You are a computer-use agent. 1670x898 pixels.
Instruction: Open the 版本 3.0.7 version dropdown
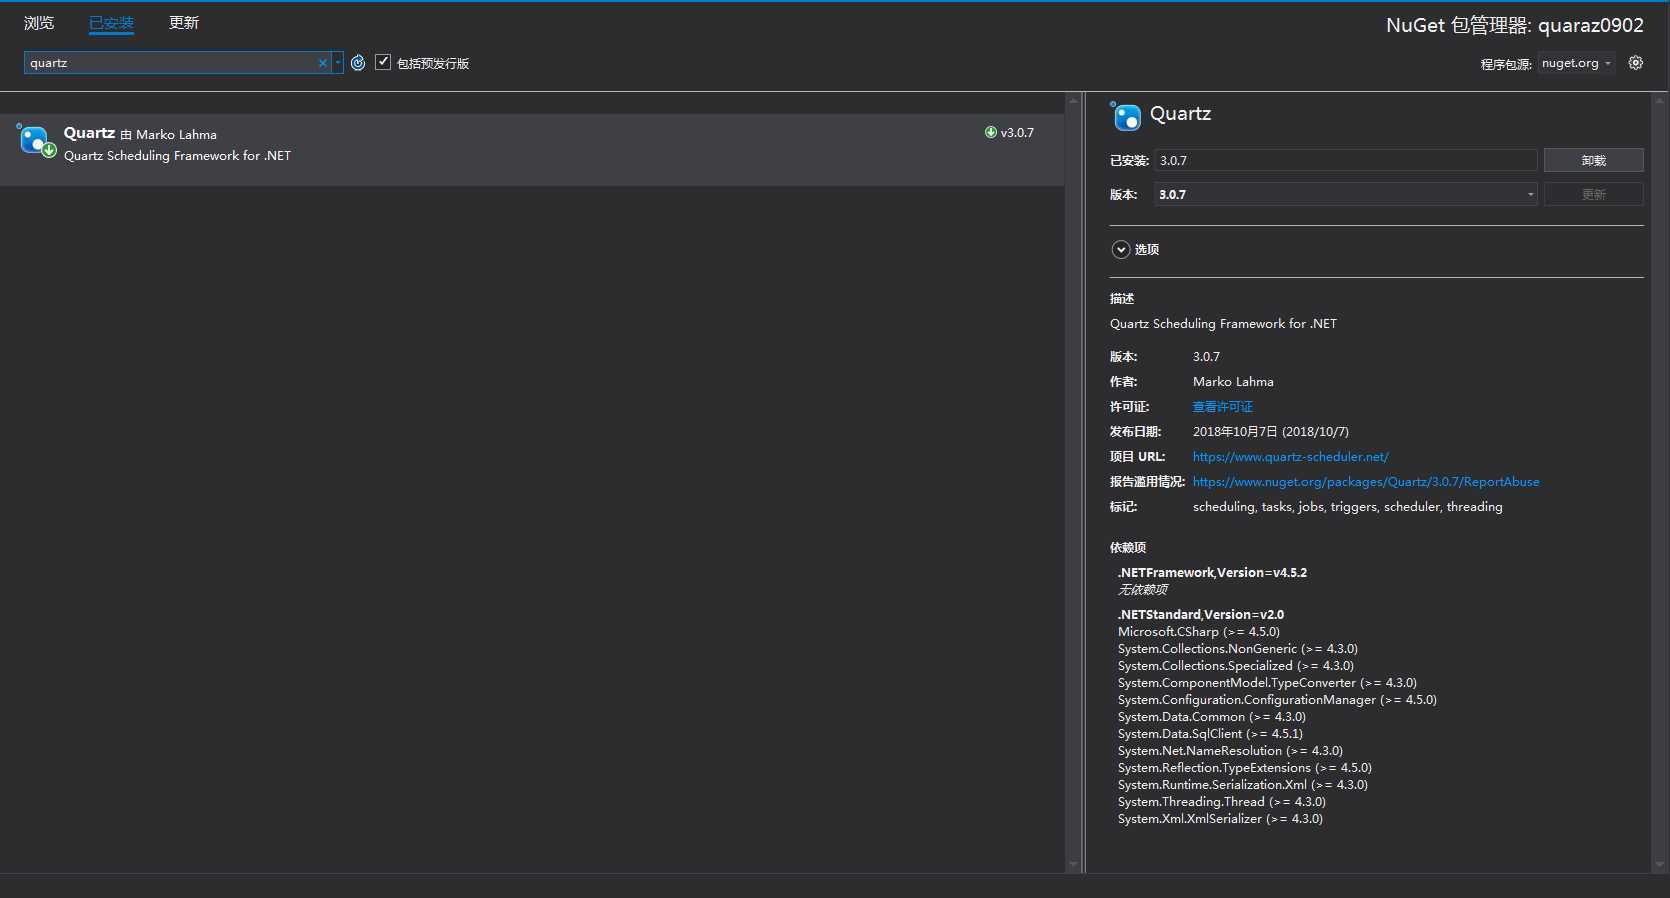[x=1346, y=194]
